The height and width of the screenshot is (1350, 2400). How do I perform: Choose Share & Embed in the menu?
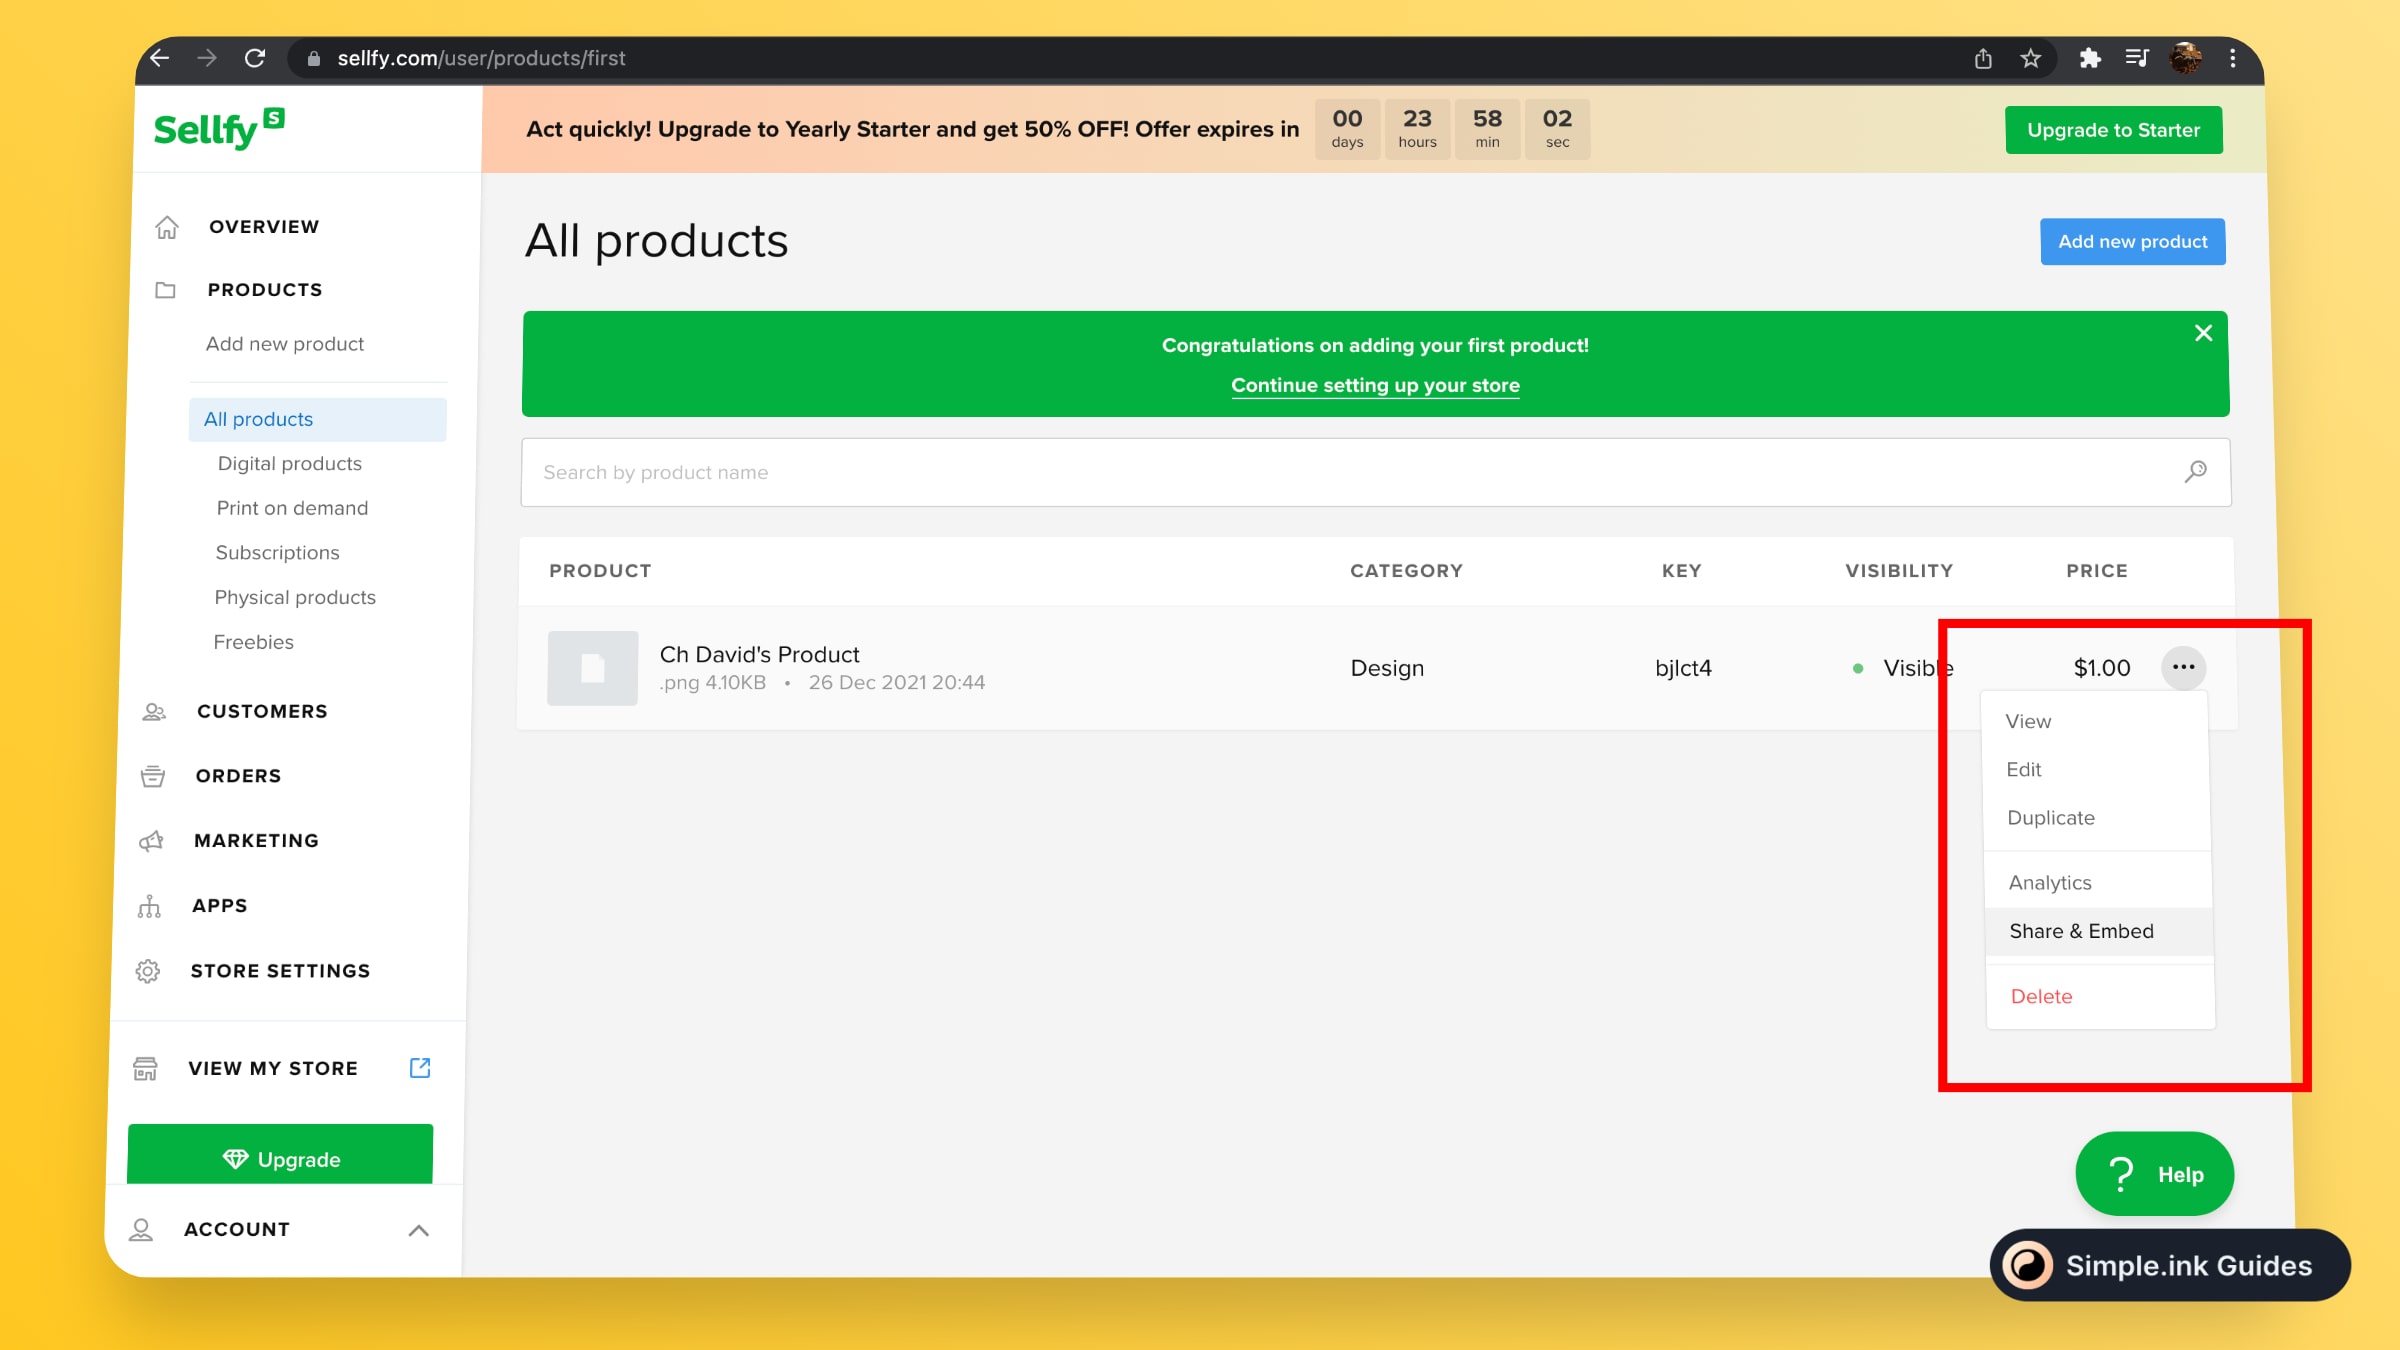2099,931
